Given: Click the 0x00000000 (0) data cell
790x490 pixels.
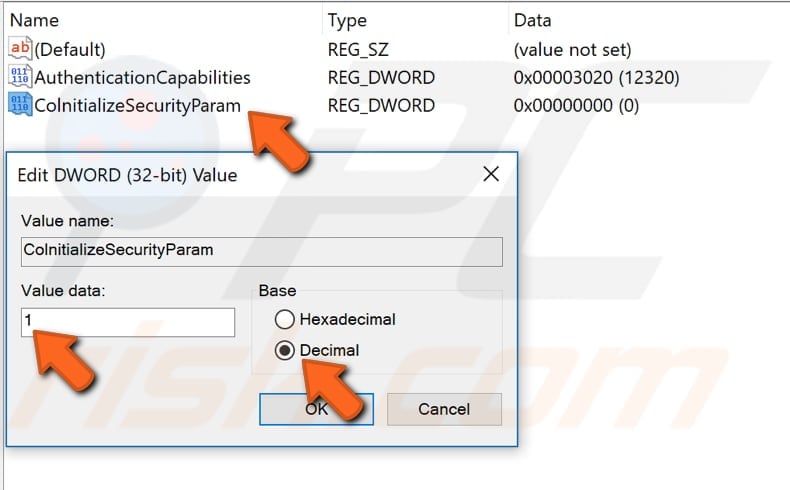Looking at the screenshot, I should pyautogui.click(x=576, y=105).
